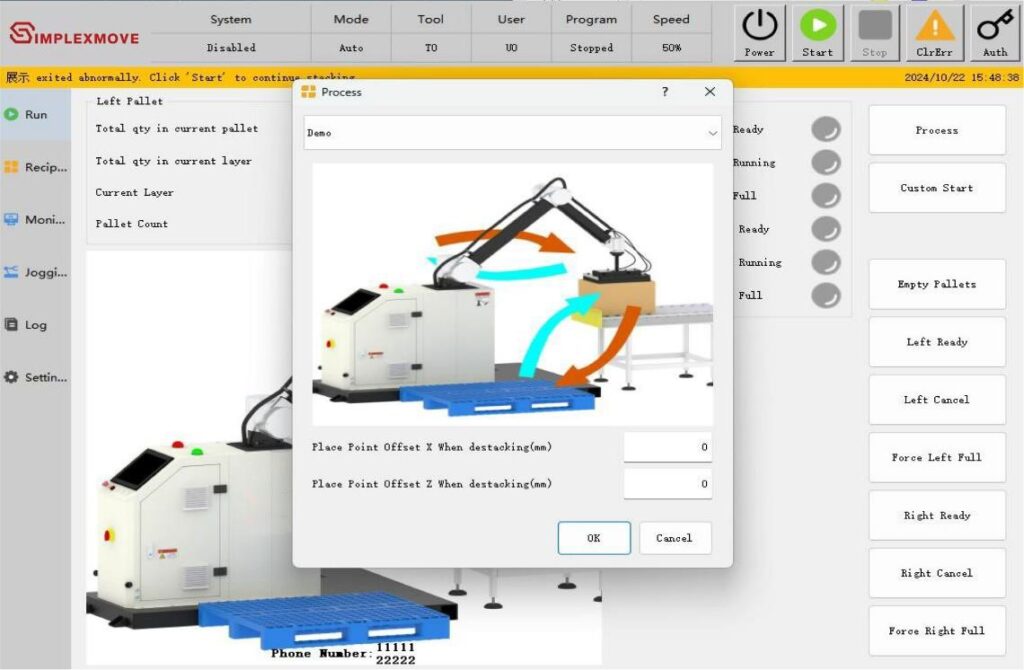Open the Jogging sidebar tab

(36, 272)
